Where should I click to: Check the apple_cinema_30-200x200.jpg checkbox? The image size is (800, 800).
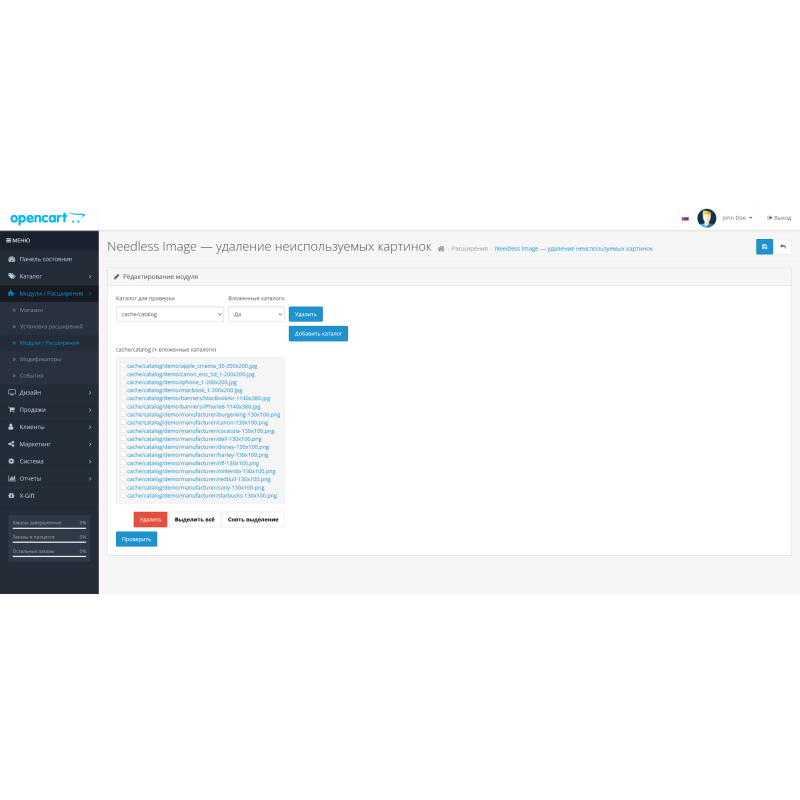tap(123, 366)
